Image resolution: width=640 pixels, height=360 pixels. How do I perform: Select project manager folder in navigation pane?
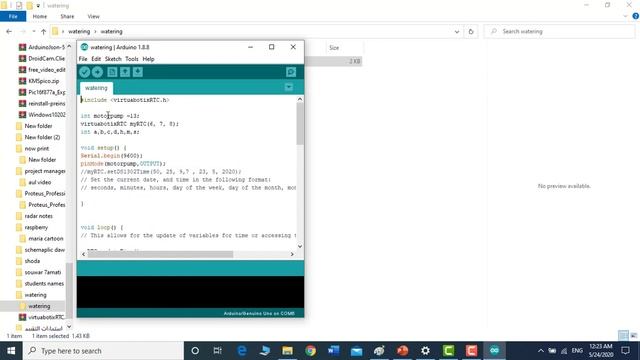click(40, 171)
